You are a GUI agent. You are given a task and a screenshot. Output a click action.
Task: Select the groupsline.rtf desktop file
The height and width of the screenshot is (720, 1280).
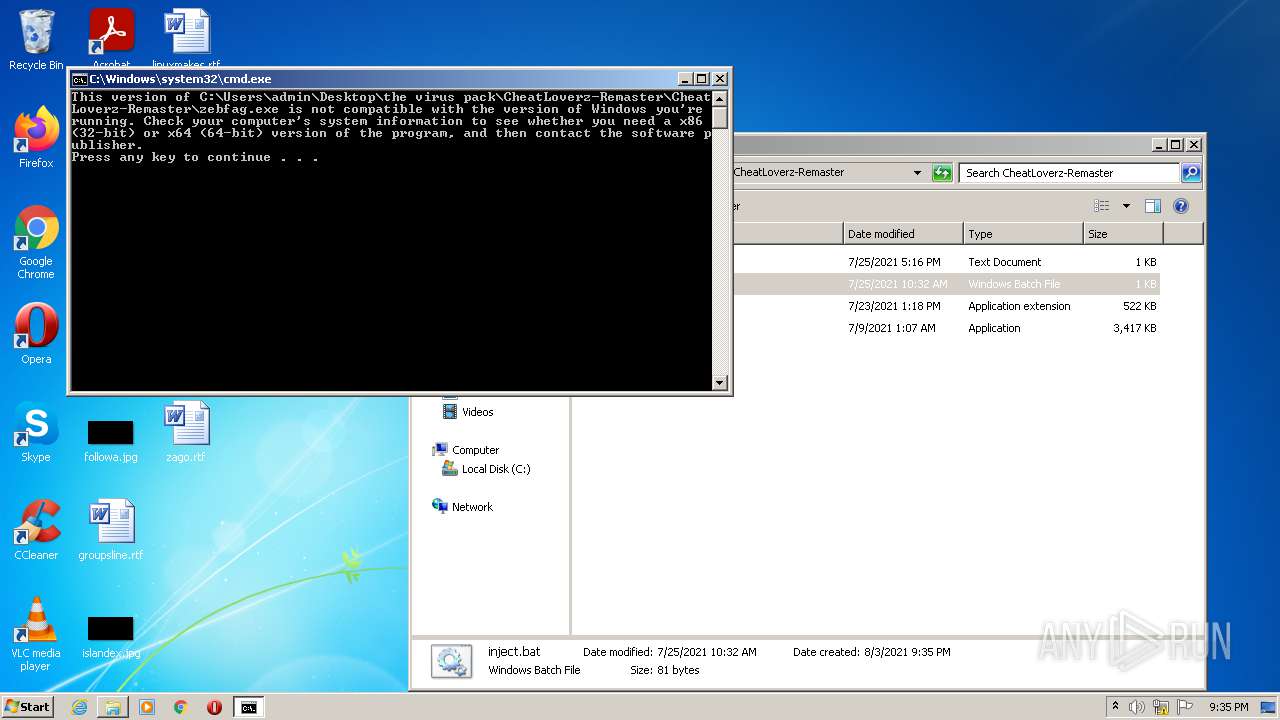(x=110, y=530)
